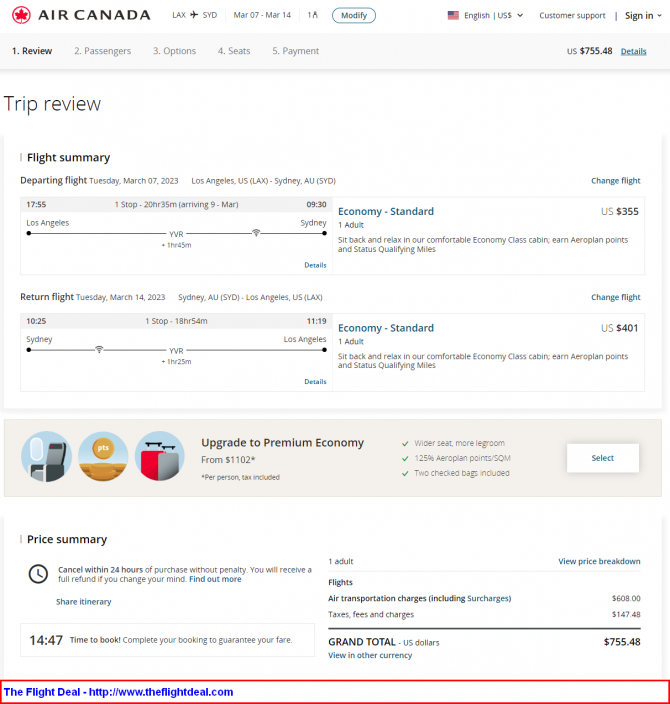
Task: Click the red luggage bags icon
Action: click(160, 457)
